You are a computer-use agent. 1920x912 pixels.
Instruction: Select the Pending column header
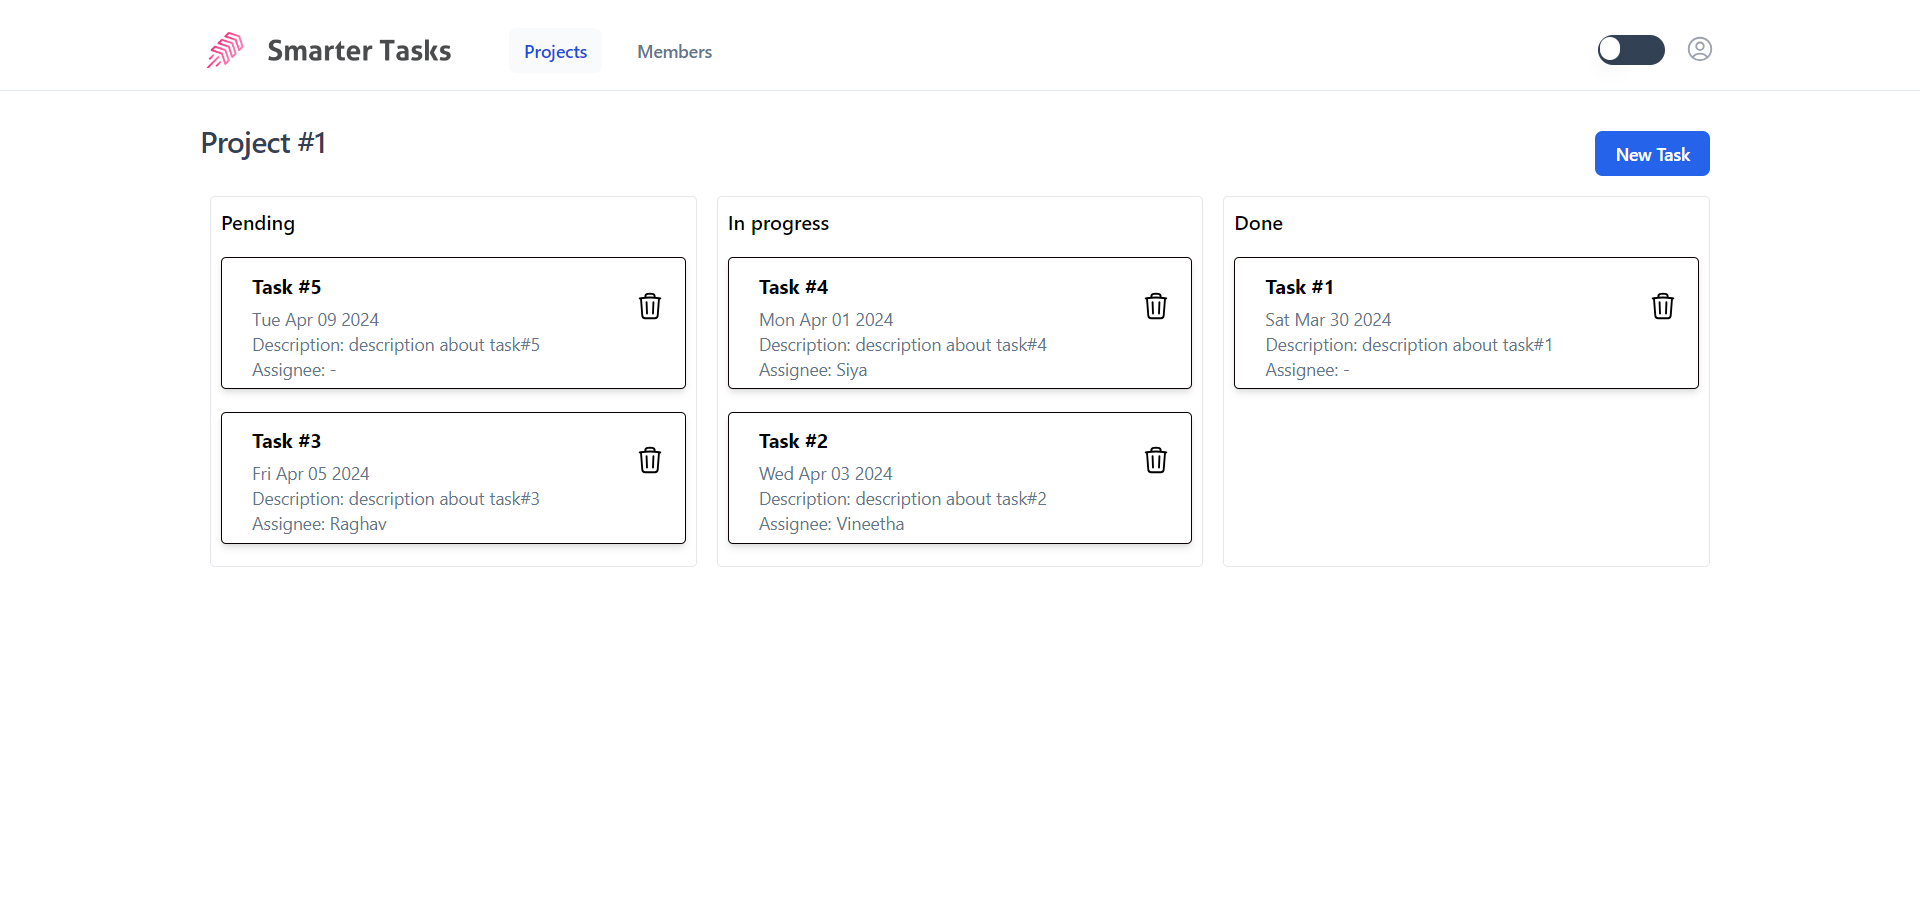pos(258,223)
